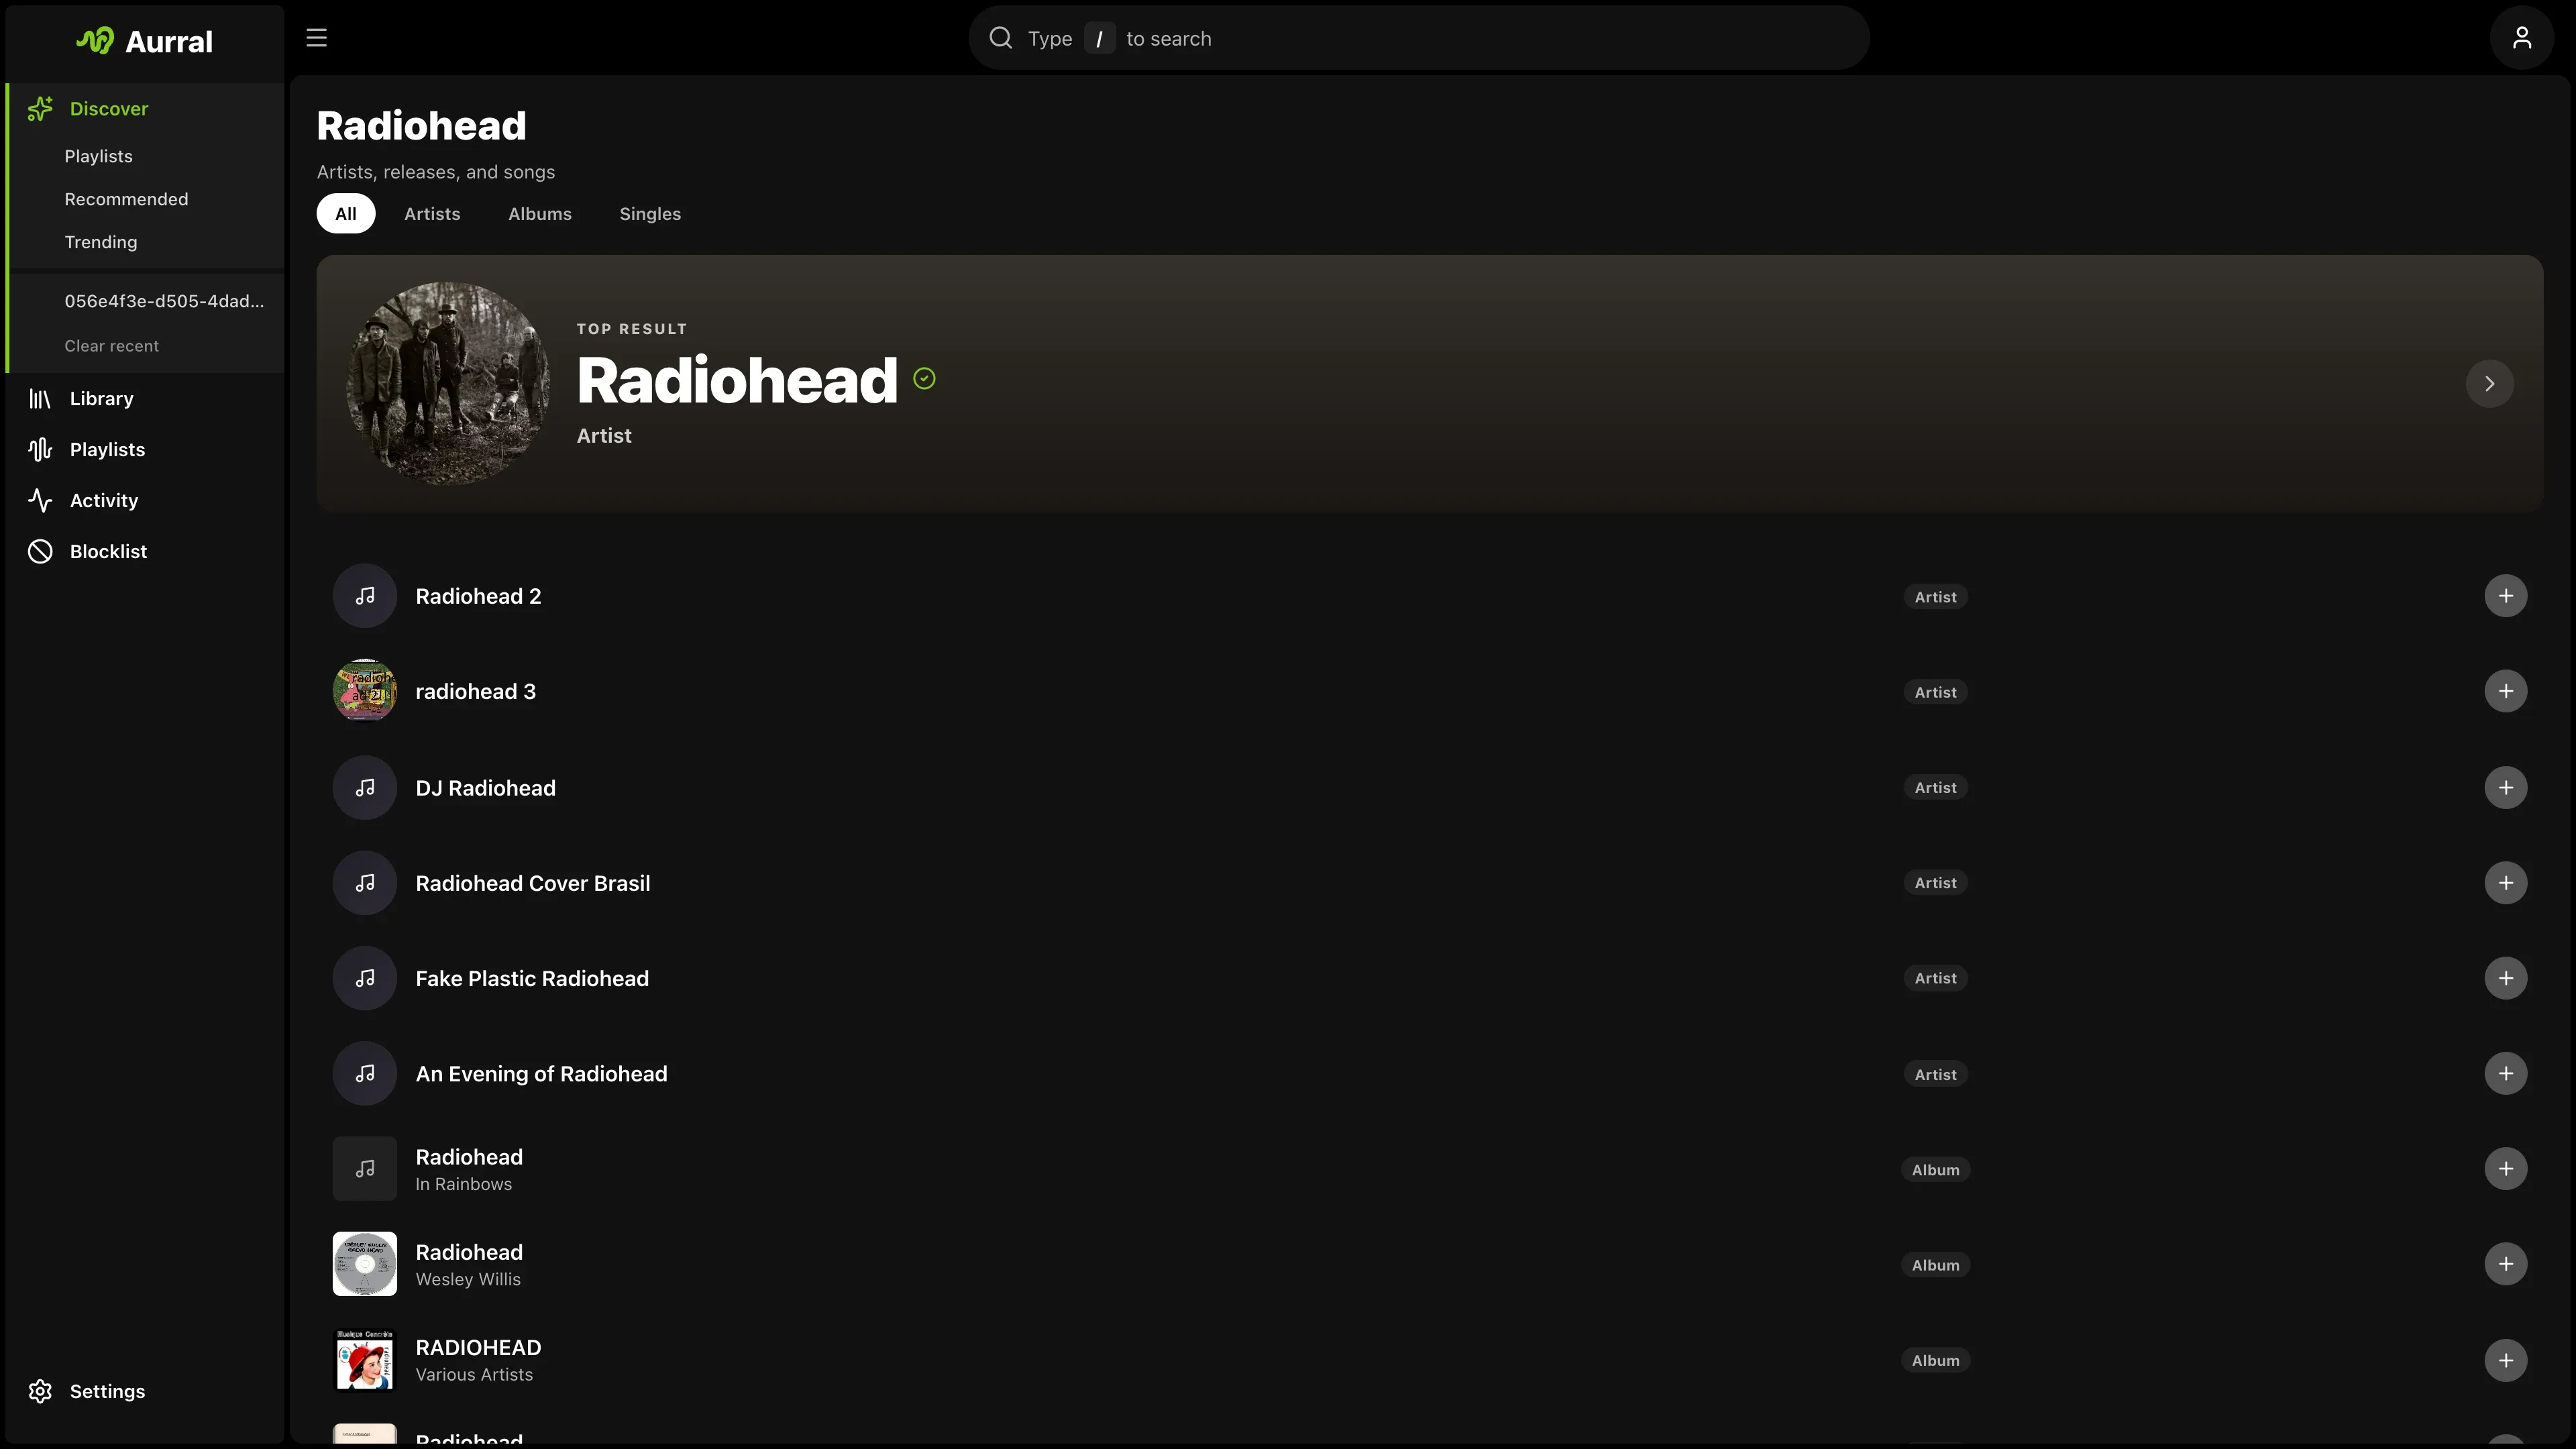Screen dimensions: 2576x1449
Task: Click the 'Various Artists' subtitle text
Action: point(474,1376)
